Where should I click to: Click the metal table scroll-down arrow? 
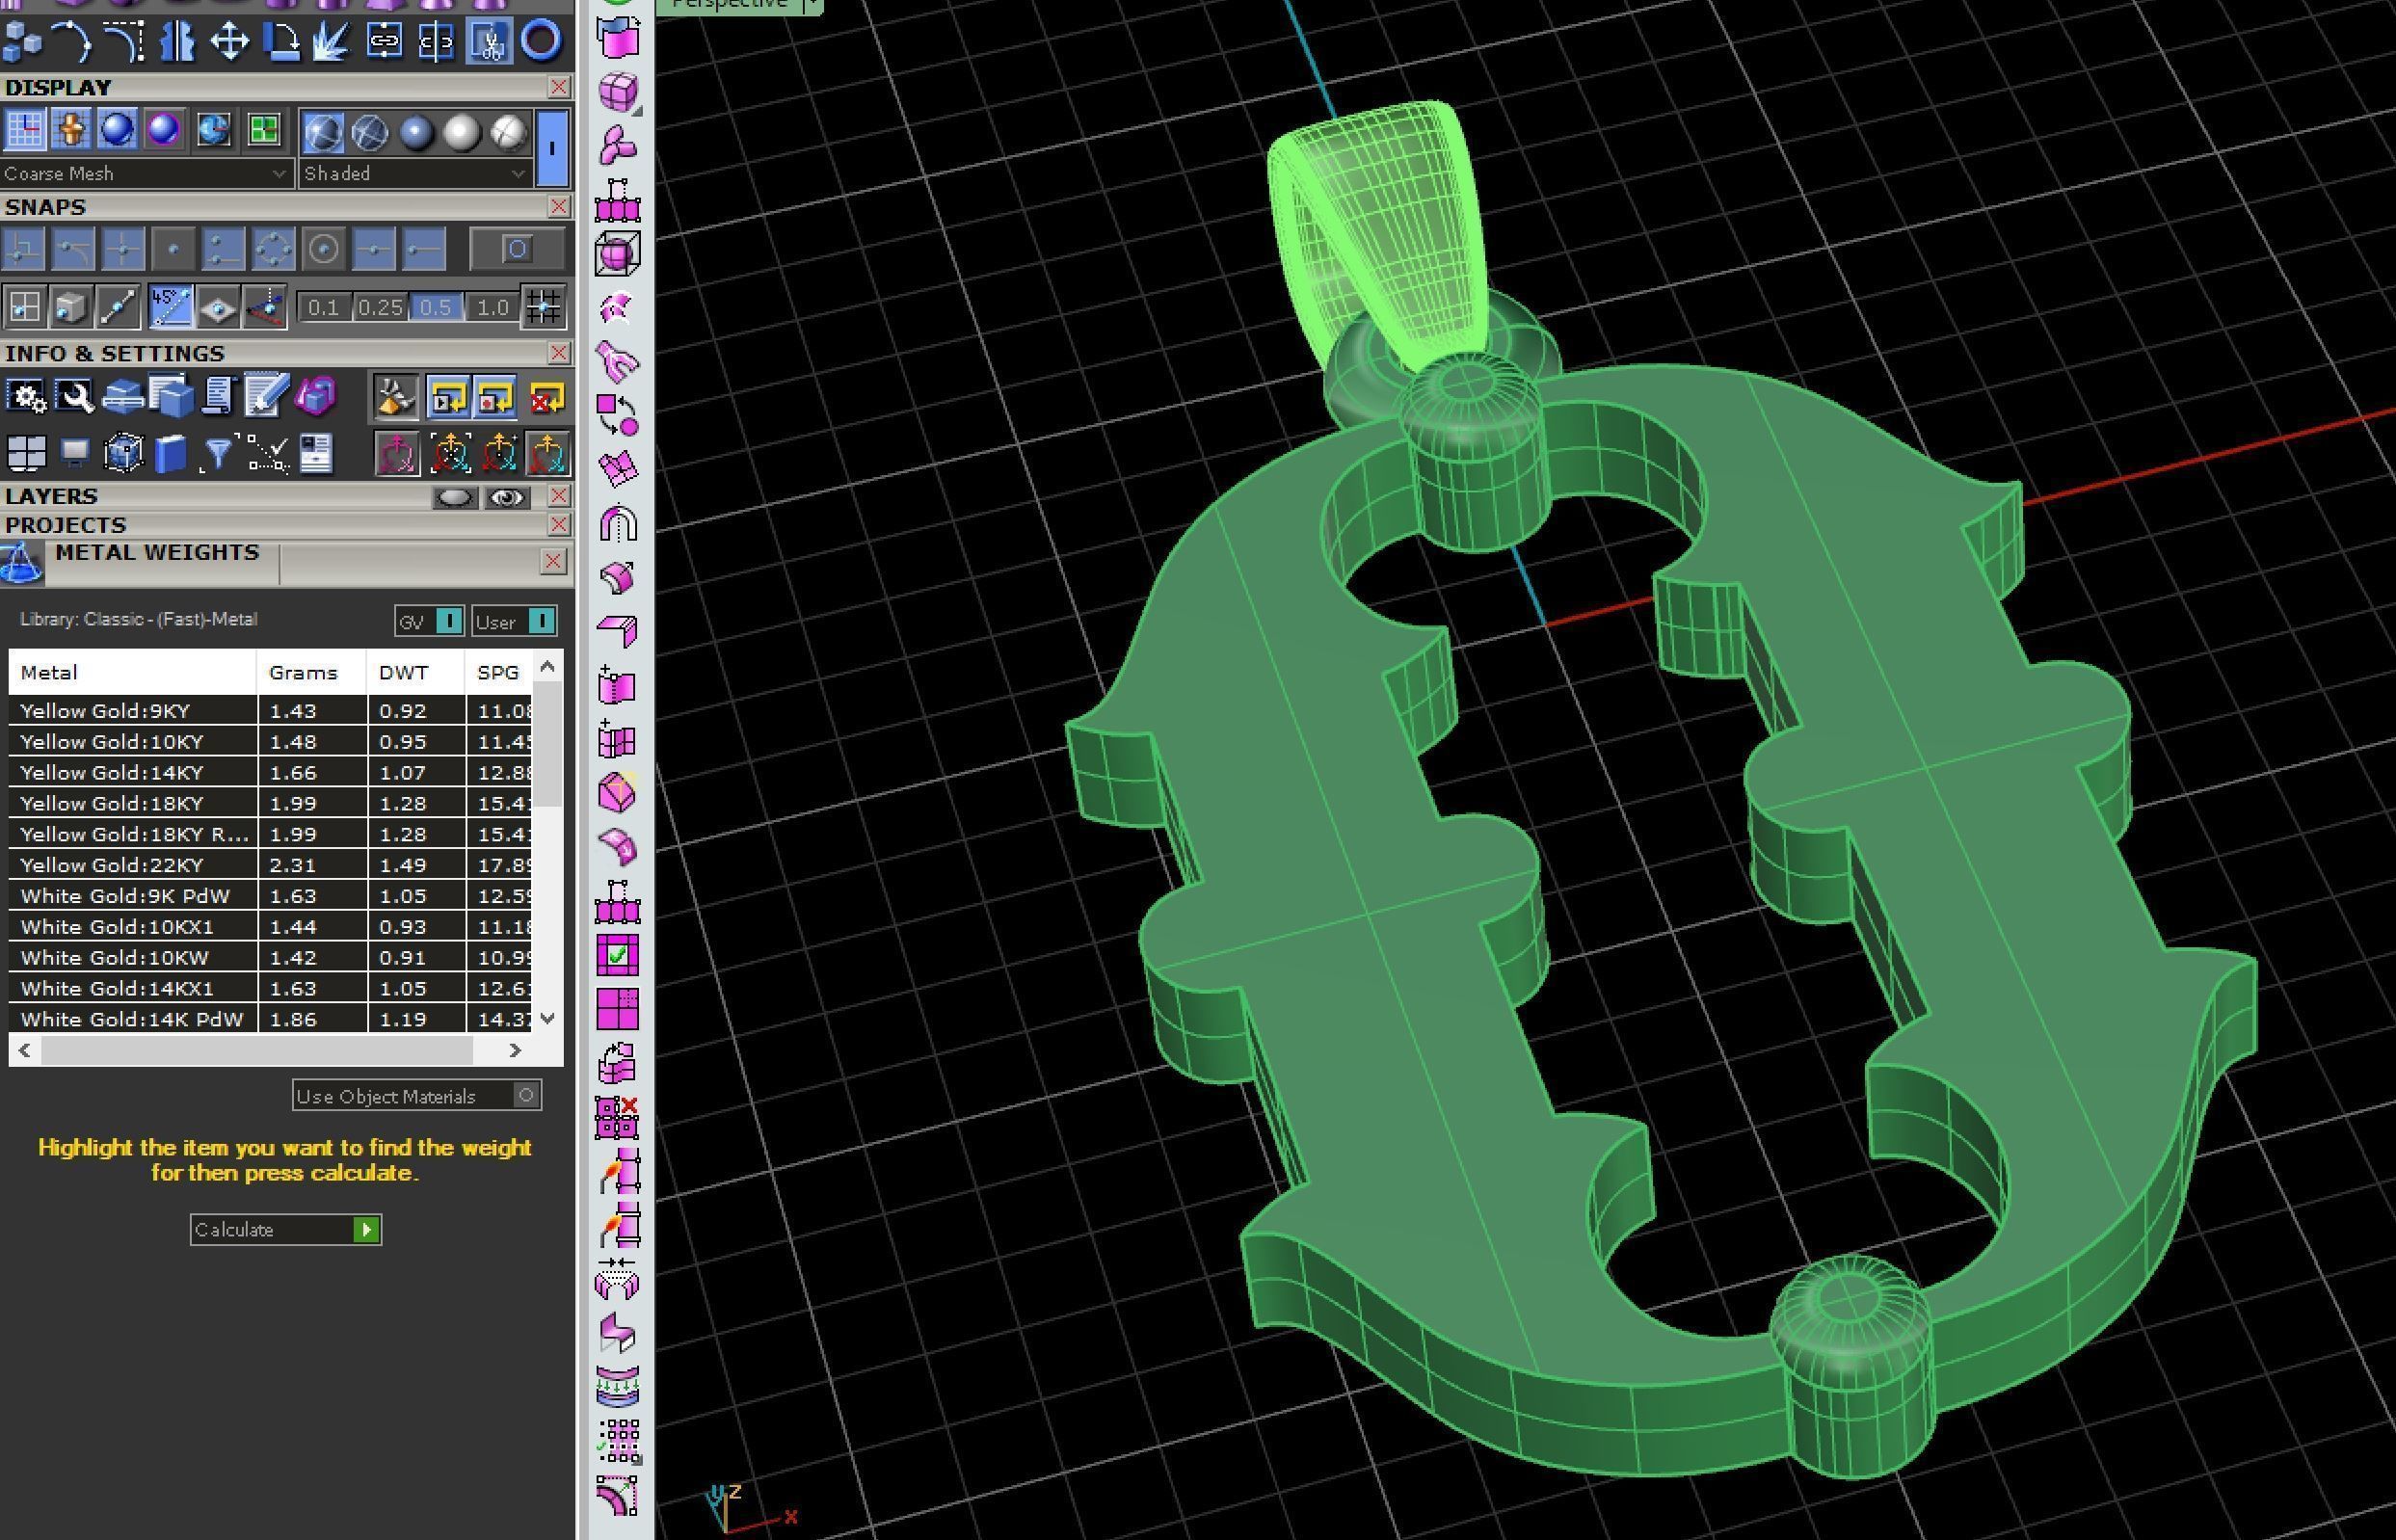pos(547,1018)
